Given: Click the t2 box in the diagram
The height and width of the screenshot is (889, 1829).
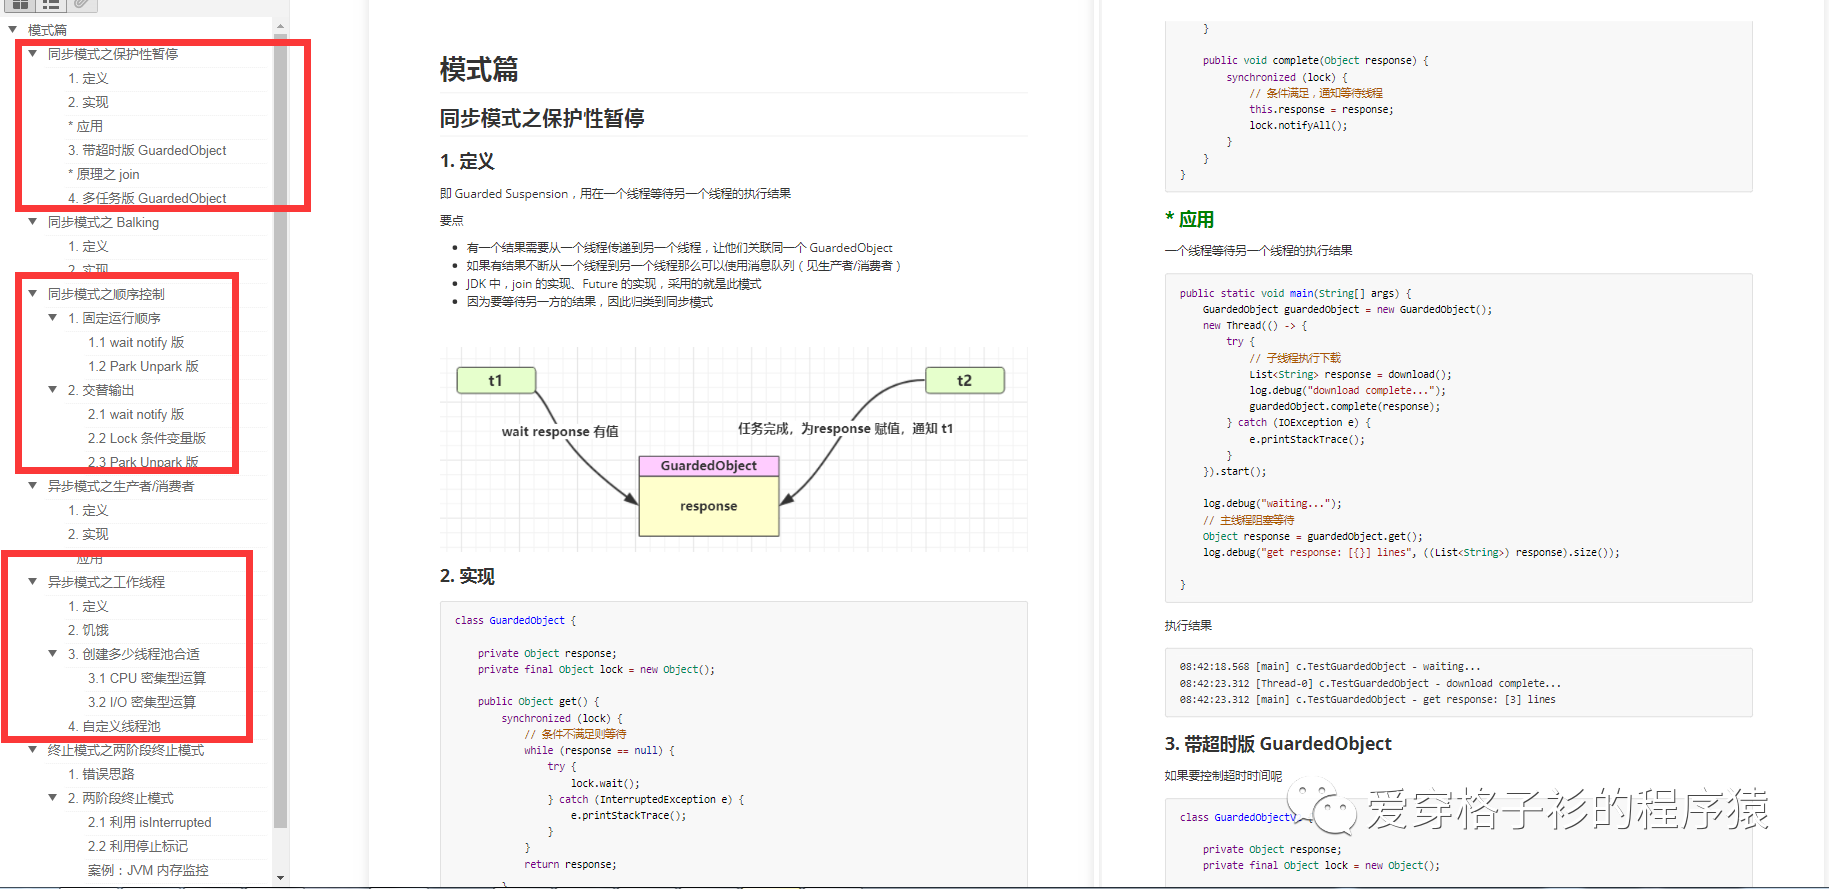Looking at the screenshot, I should [x=964, y=380].
